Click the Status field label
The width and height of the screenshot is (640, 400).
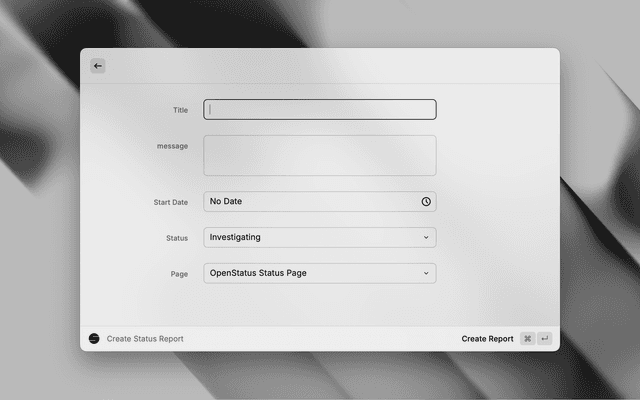(176, 238)
